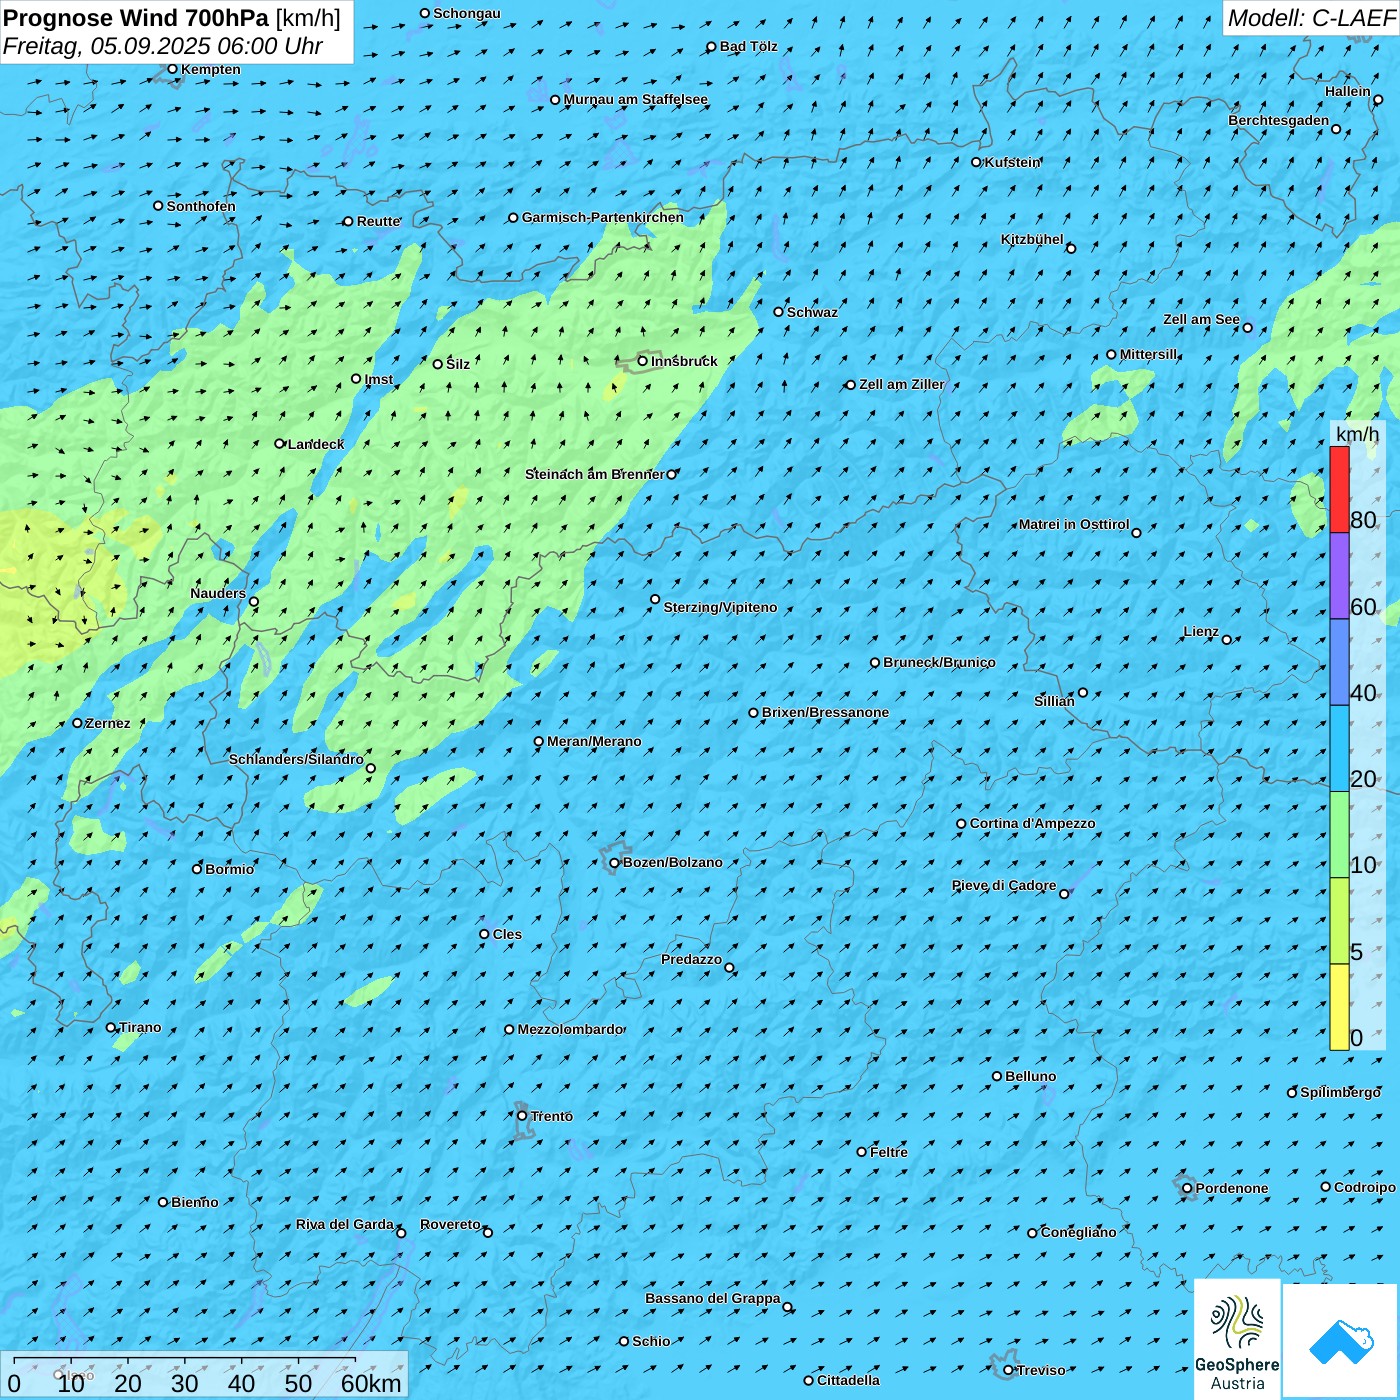Click the Cortina d'Ampezzo label
This screenshot has width=1400, height=1400.
point(1032,823)
